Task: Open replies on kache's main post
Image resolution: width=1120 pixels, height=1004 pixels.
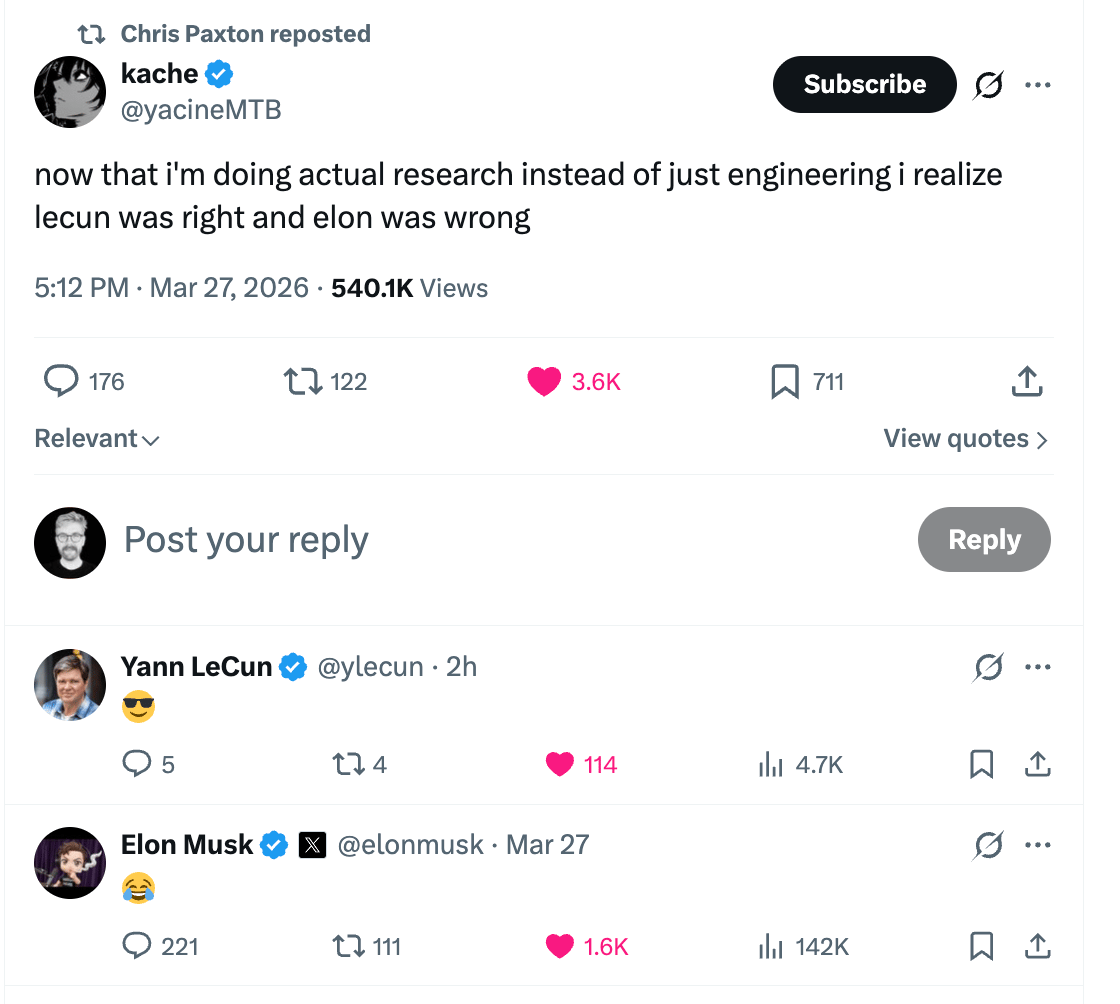Action: click(x=62, y=381)
